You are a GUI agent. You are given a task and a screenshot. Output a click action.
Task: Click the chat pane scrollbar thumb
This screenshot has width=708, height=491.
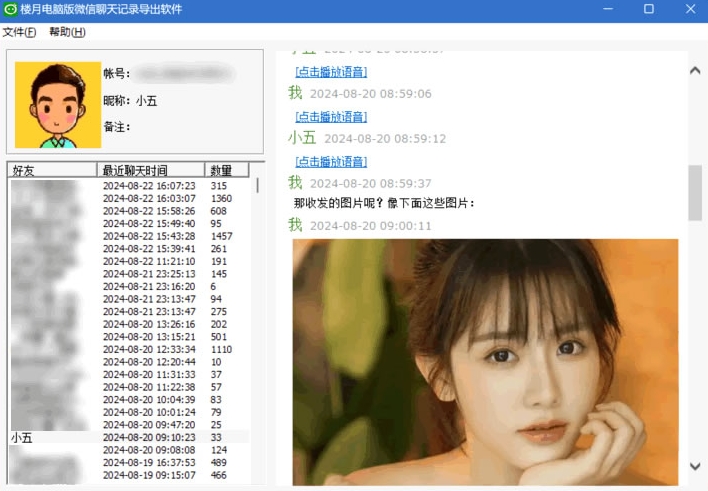695,193
